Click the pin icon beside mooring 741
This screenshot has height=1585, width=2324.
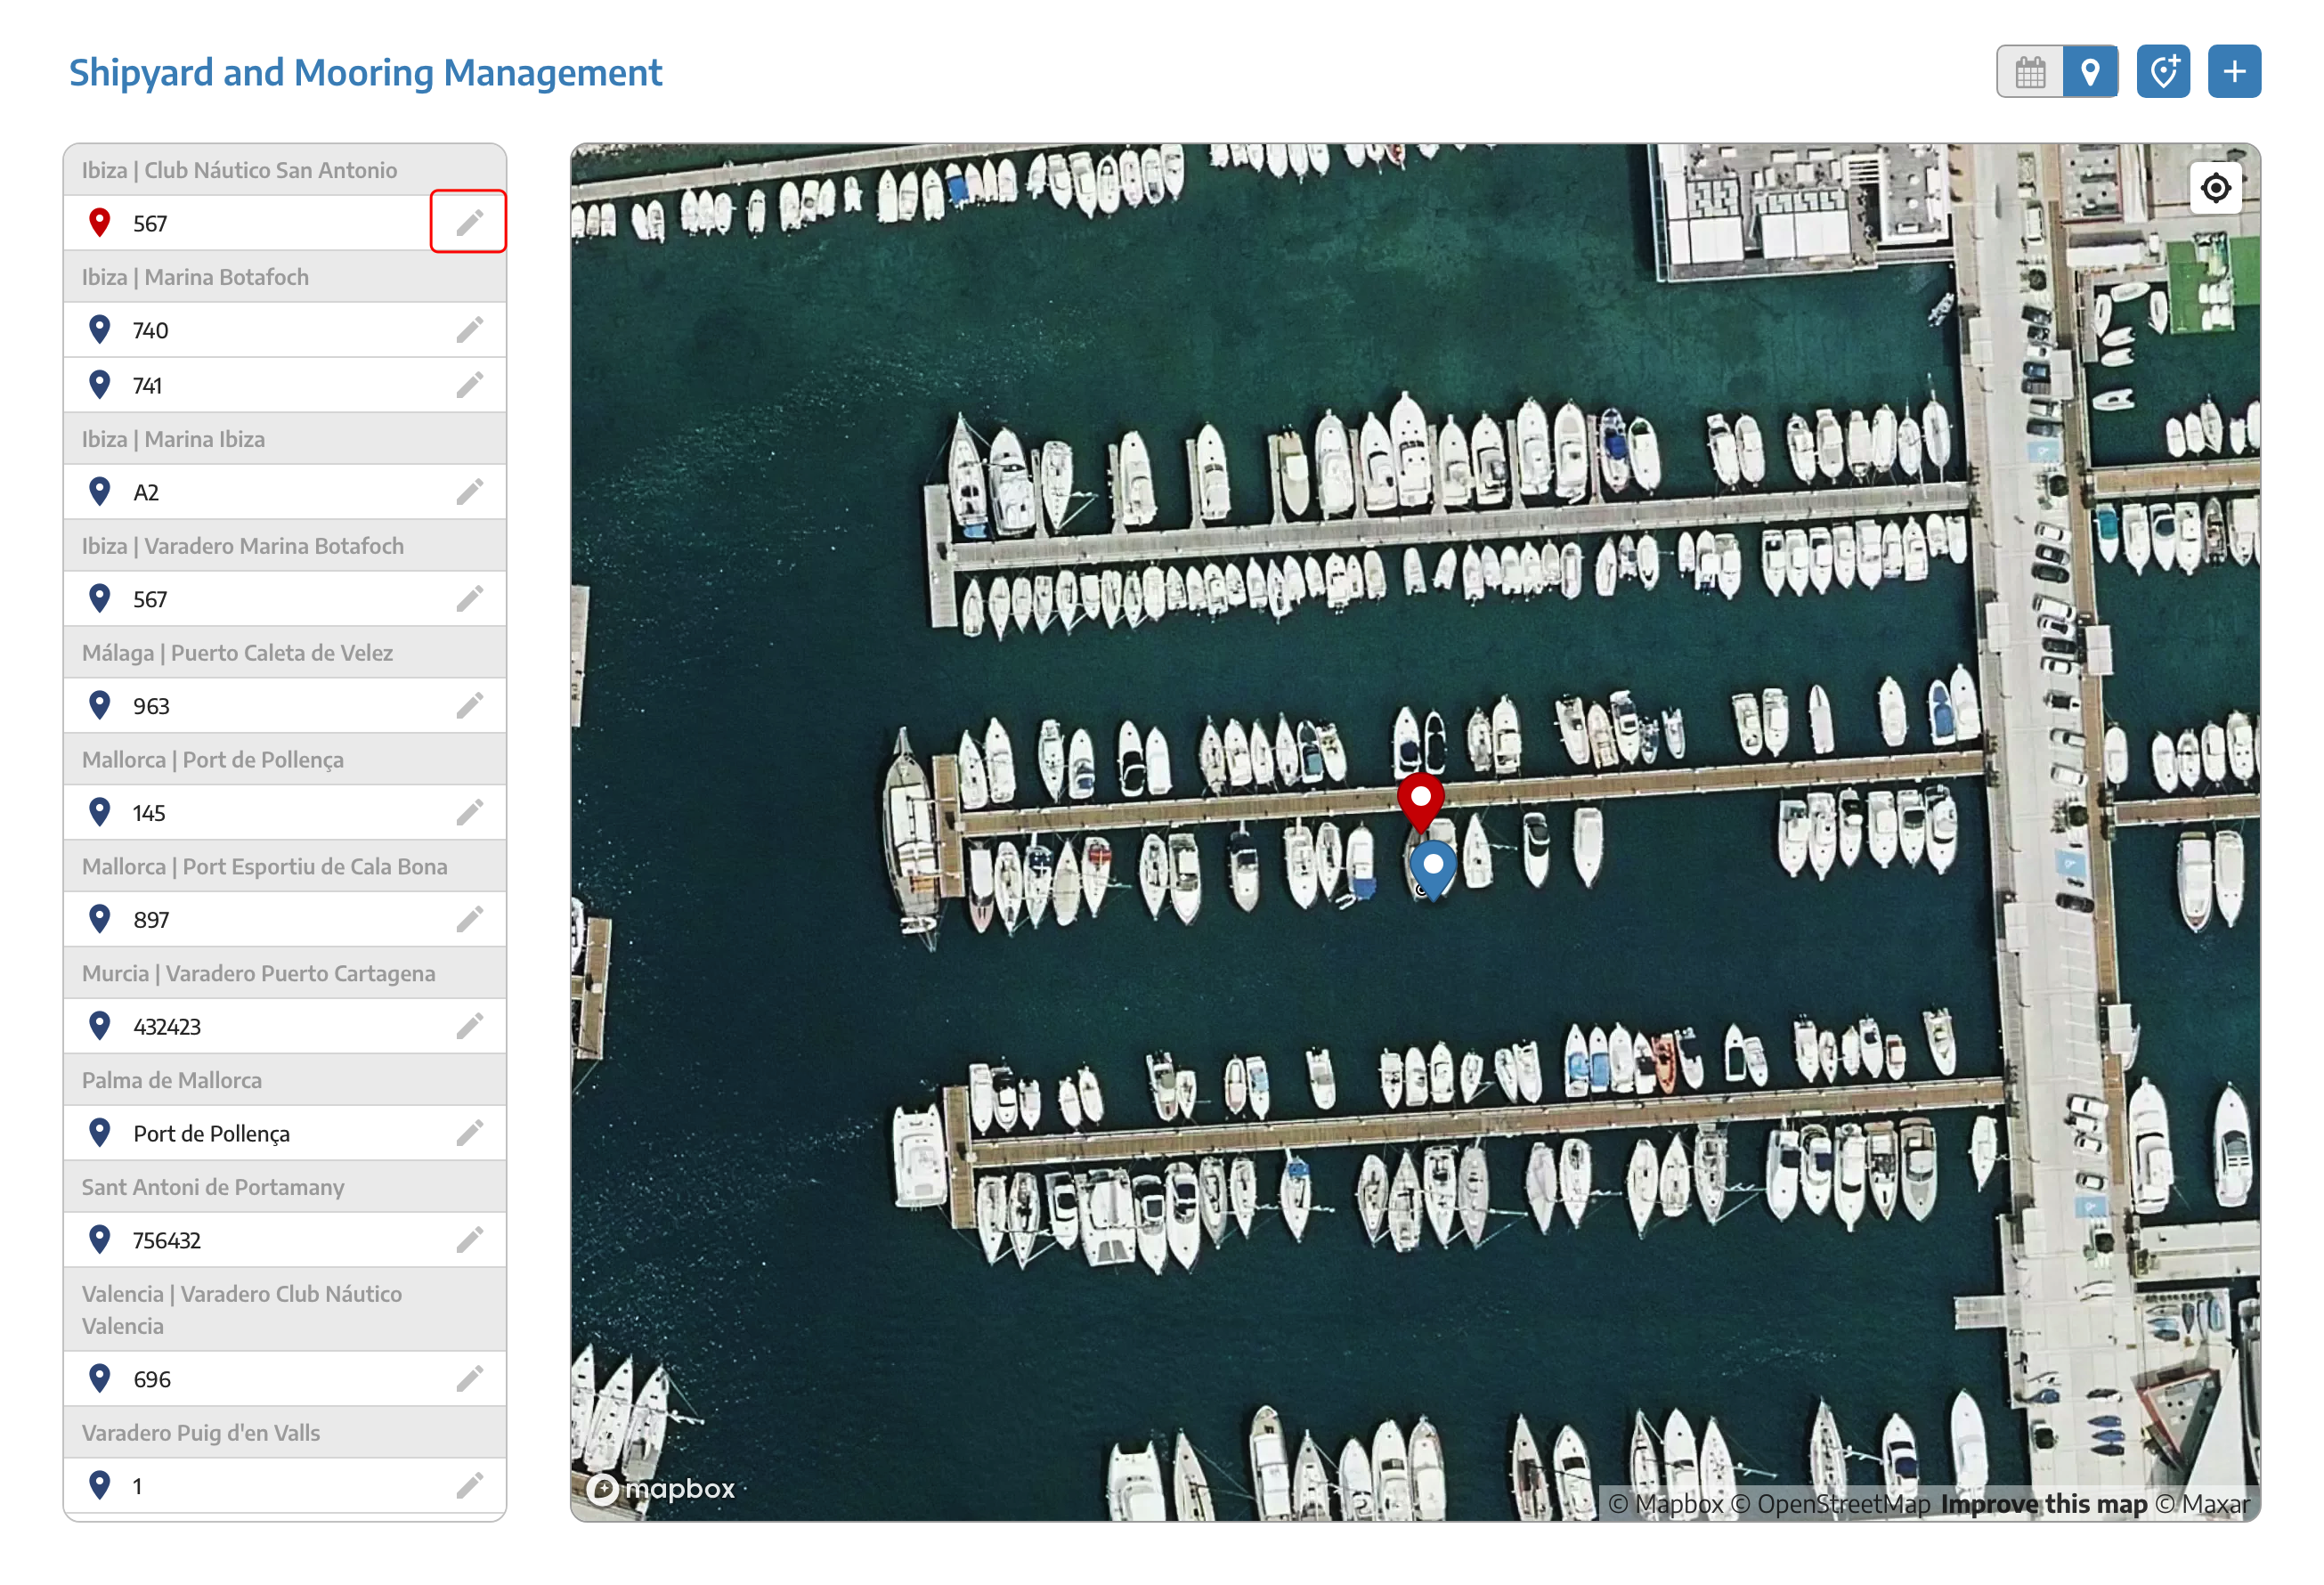99,384
